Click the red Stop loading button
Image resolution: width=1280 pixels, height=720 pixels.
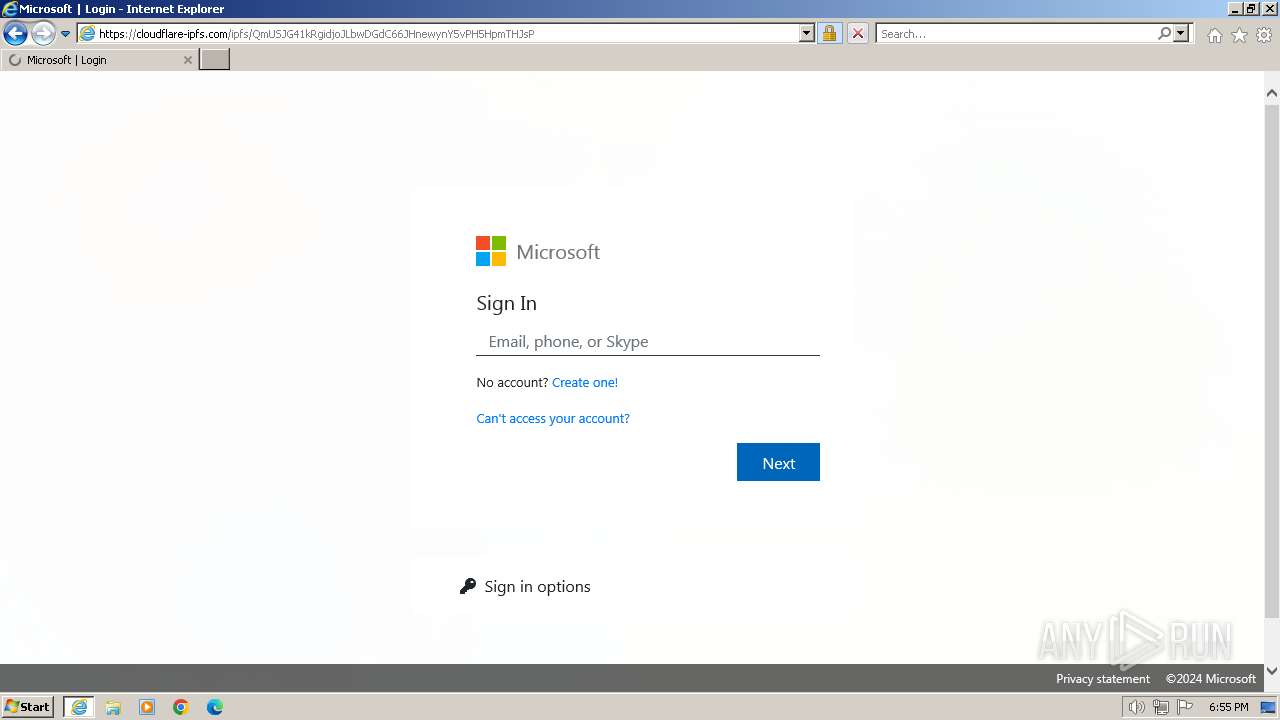click(x=857, y=33)
